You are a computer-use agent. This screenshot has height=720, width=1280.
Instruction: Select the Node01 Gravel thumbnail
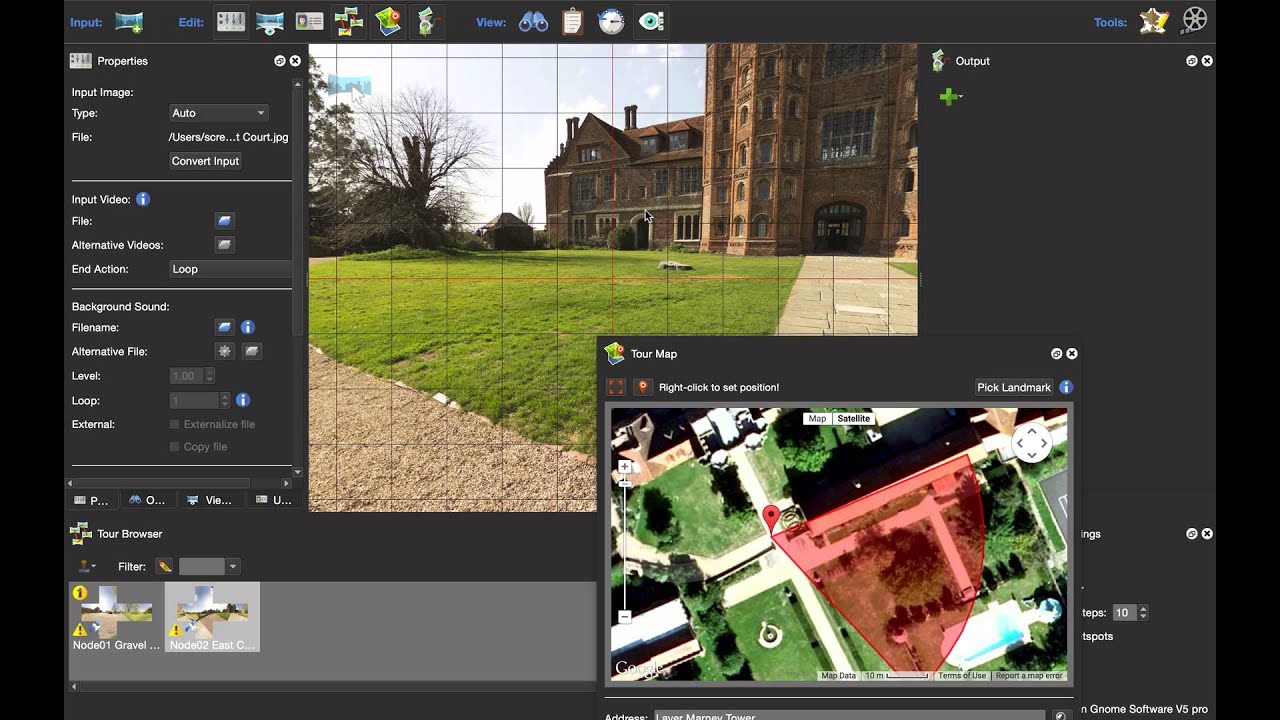point(116,617)
